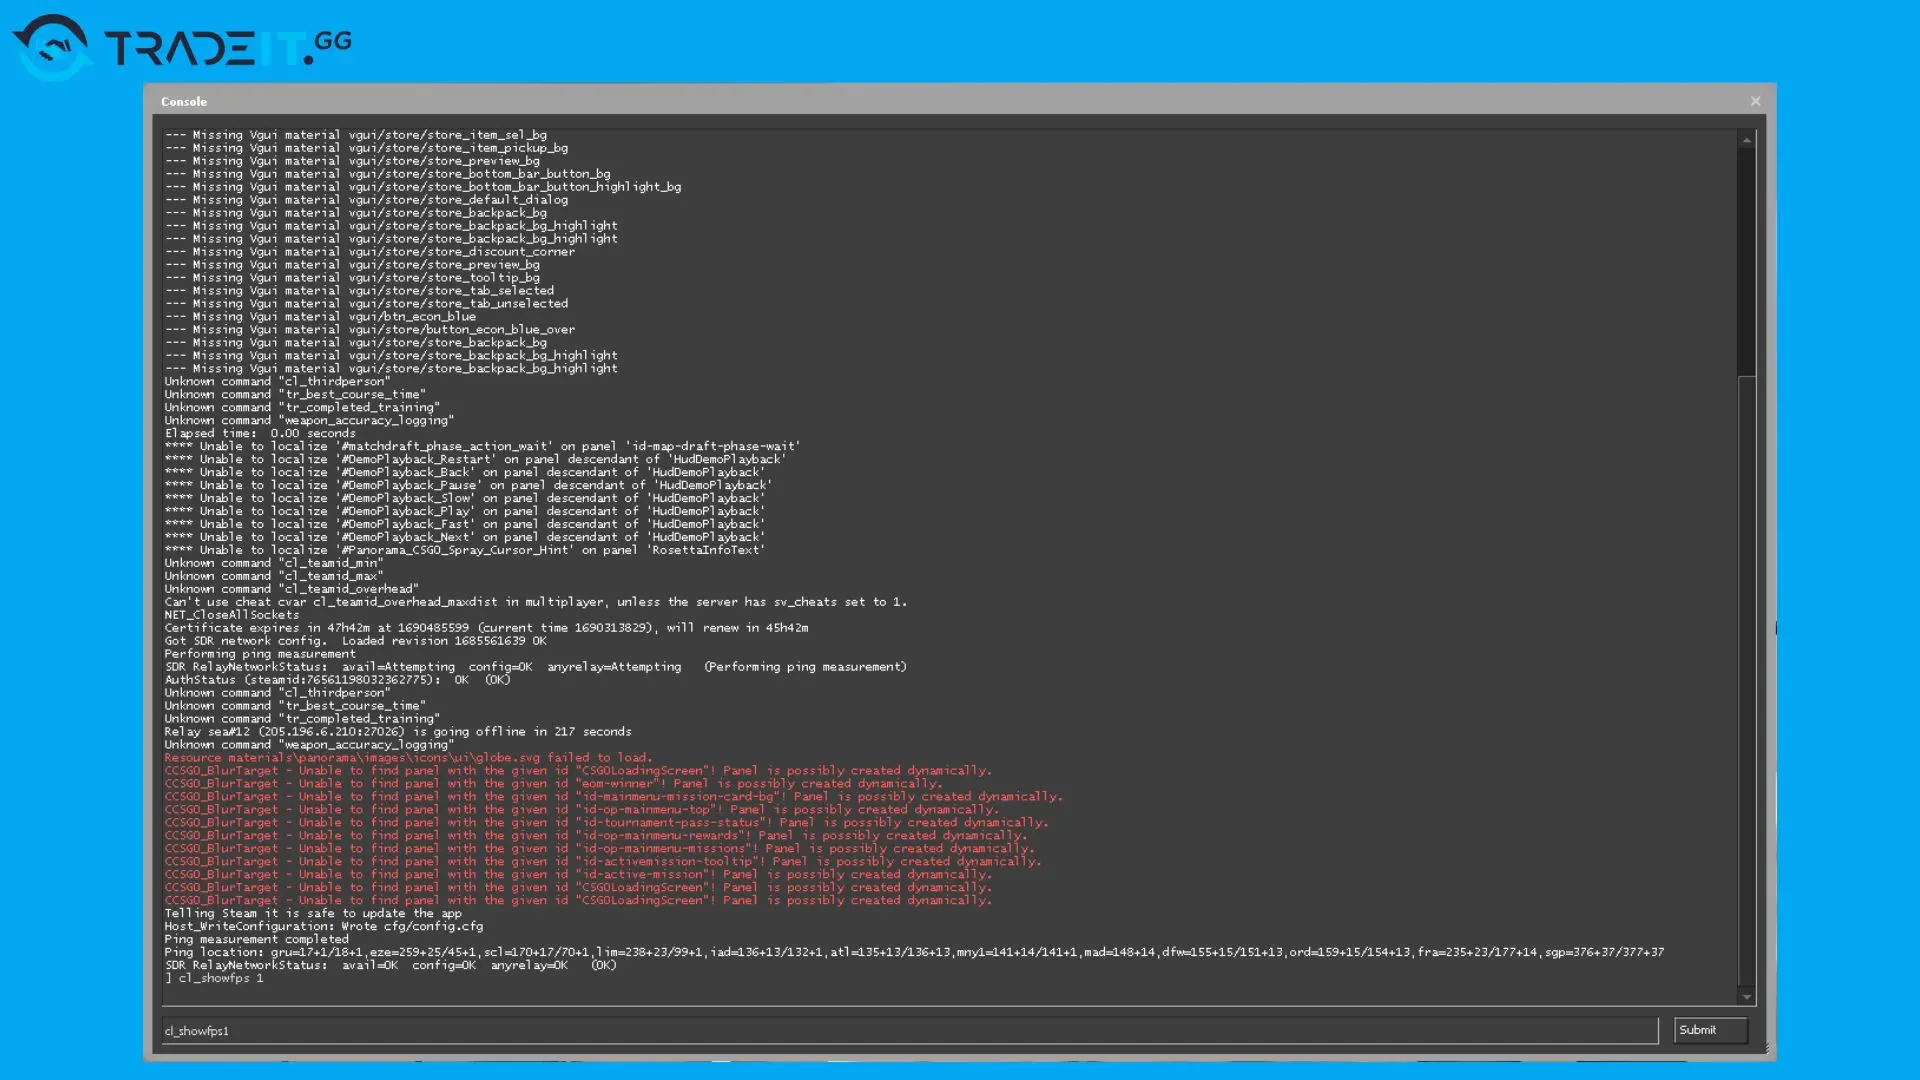Click red line mentioning "id-op-mainmenu-rewards"
Image resolution: width=1920 pixels, height=1080 pixels.
(596, 835)
